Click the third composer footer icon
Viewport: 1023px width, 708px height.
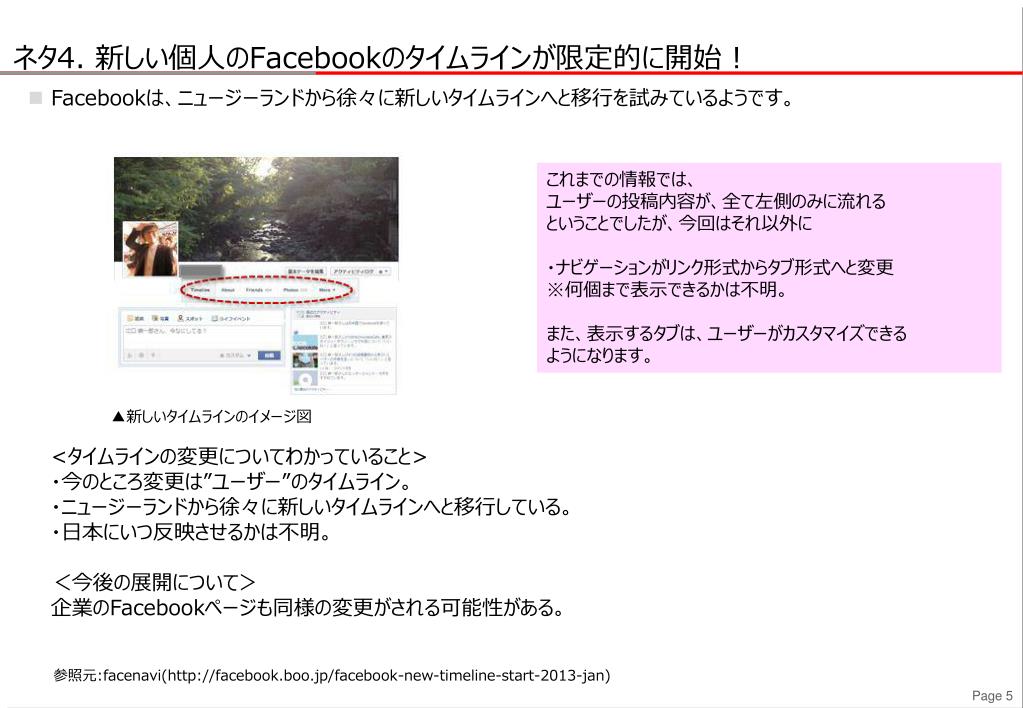coord(153,356)
